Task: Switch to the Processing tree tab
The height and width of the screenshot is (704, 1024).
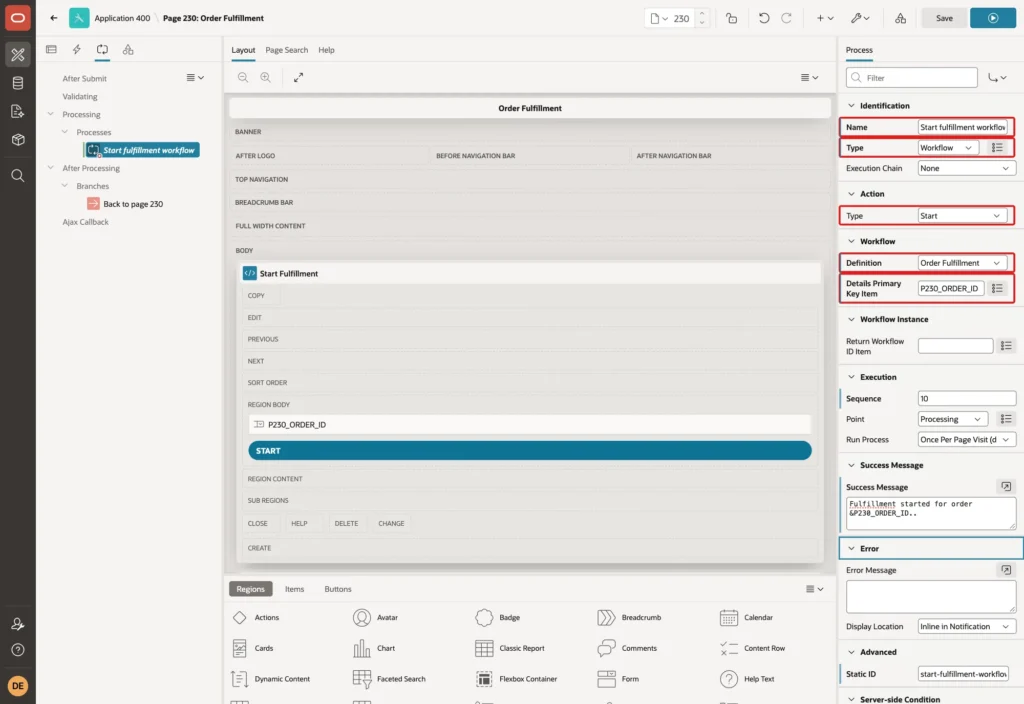Action: point(102,50)
